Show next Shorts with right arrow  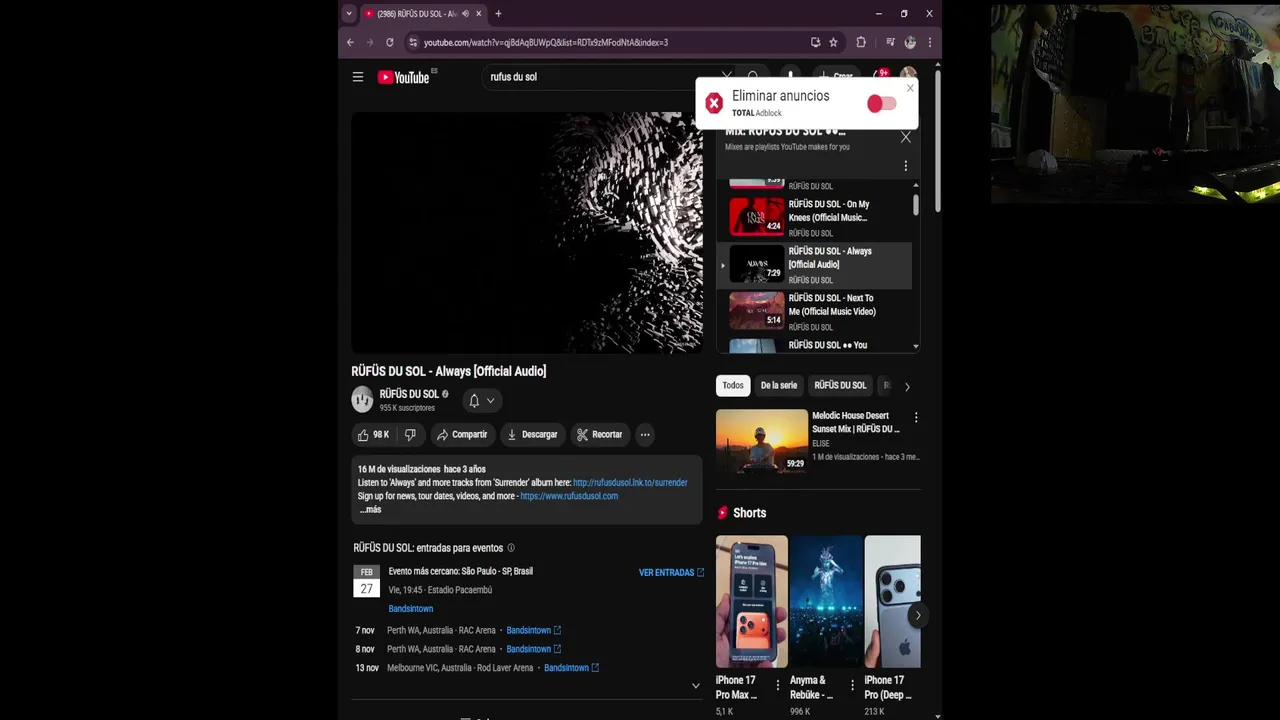coord(917,615)
